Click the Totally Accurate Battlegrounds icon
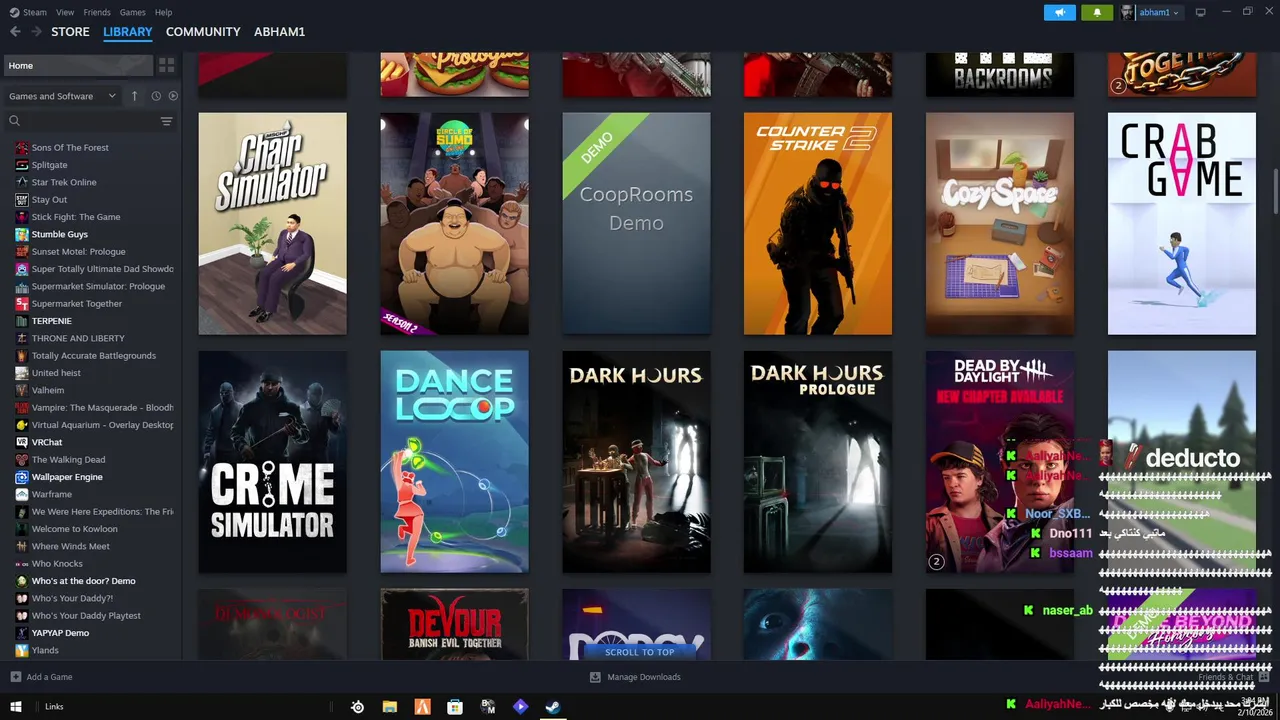The width and height of the screenshot is (1280, 720). 22,356
